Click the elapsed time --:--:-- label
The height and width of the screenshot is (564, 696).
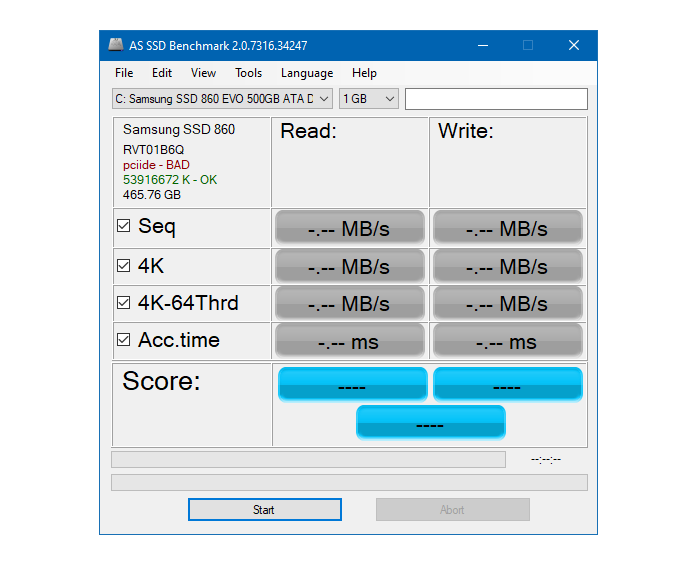[x=546, y=460]
